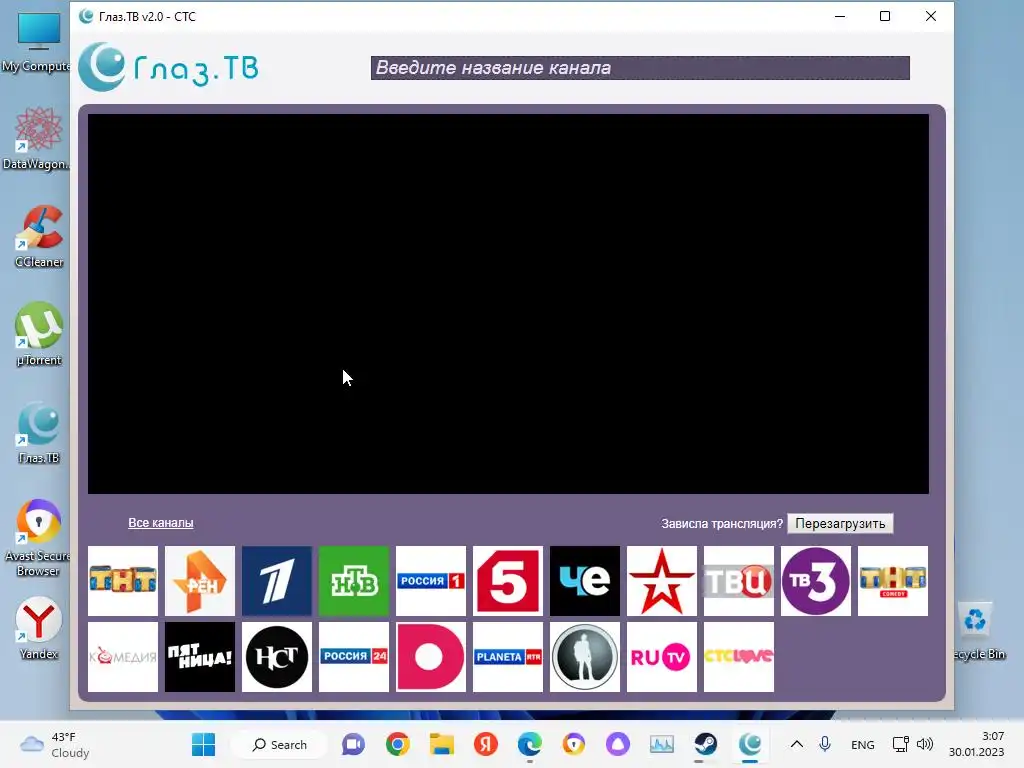Show hidden system tray icons
This screenshot has height=768, width=1024.
click(797, 744)
